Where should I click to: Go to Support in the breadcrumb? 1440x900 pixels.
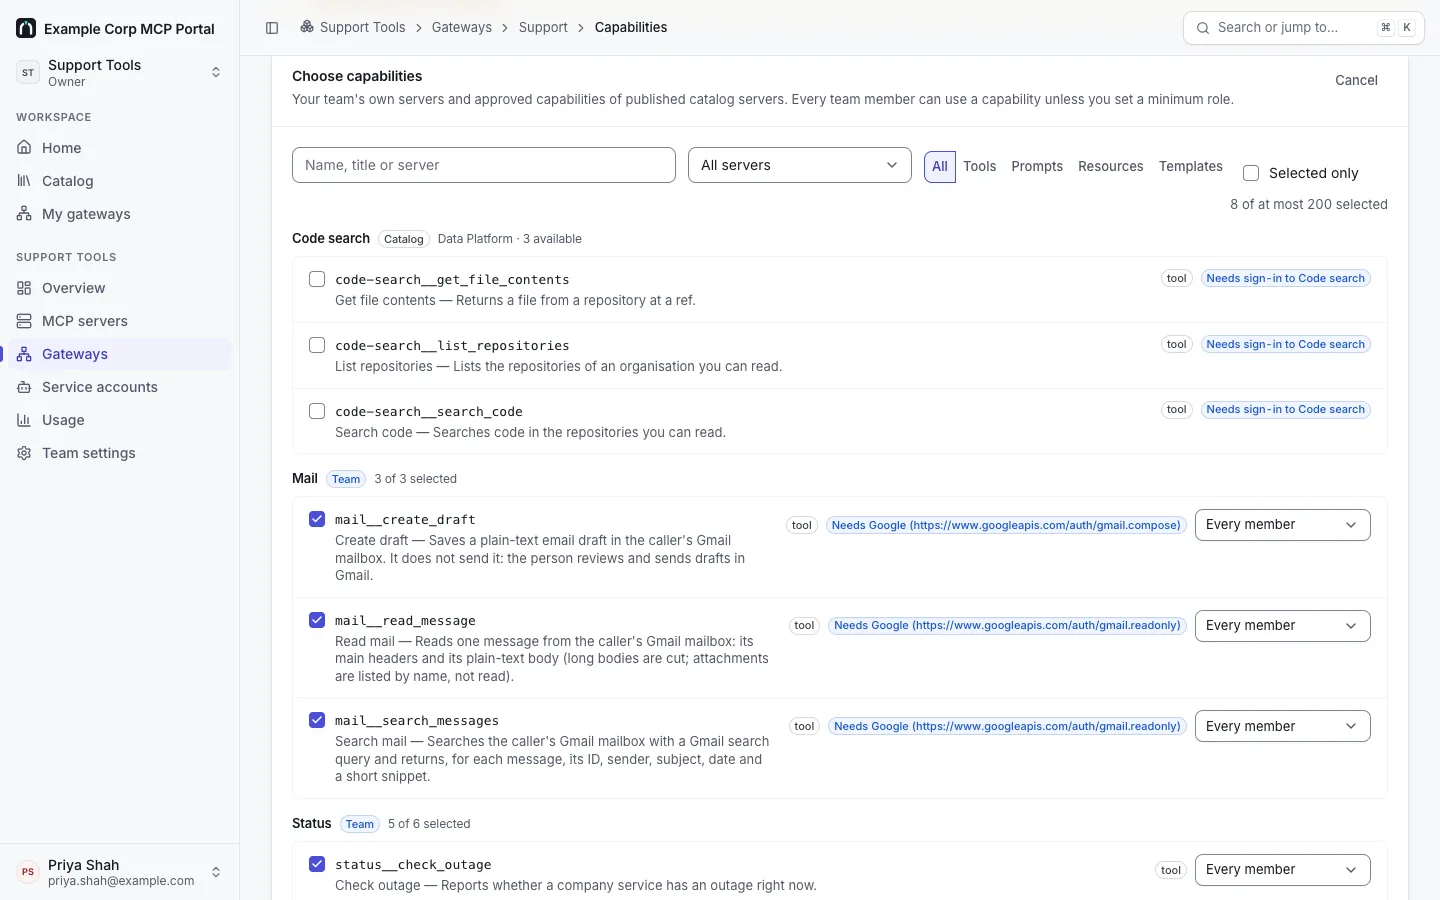tap(543, 27)
